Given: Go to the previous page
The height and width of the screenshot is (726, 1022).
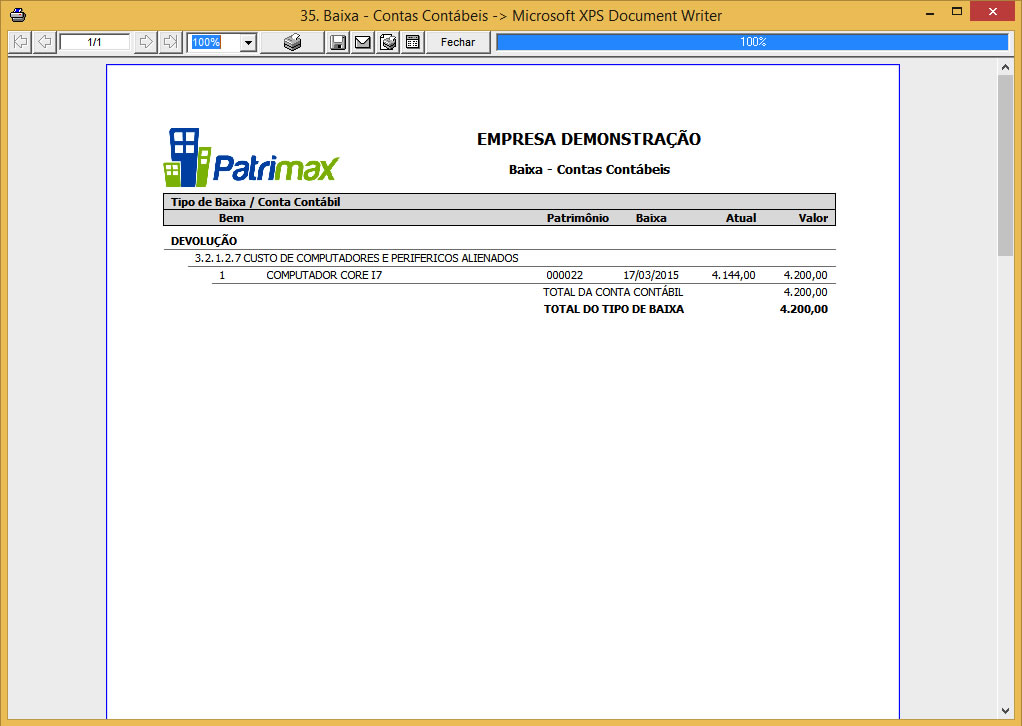Looking at the screenshot, I should [44, 42].
